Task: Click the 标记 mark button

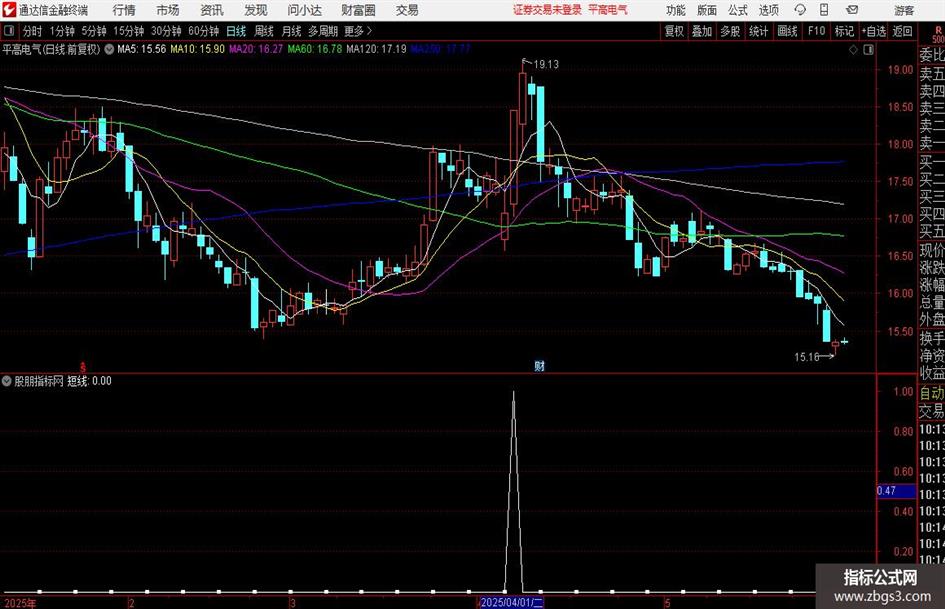Action: 844,31
